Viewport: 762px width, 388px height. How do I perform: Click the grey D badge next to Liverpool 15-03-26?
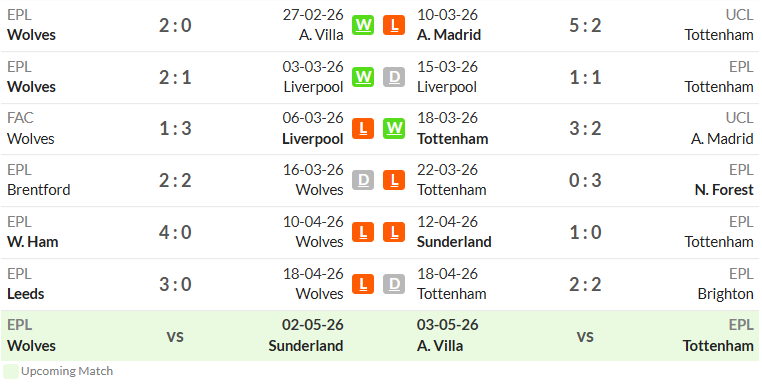coord(394,77)
